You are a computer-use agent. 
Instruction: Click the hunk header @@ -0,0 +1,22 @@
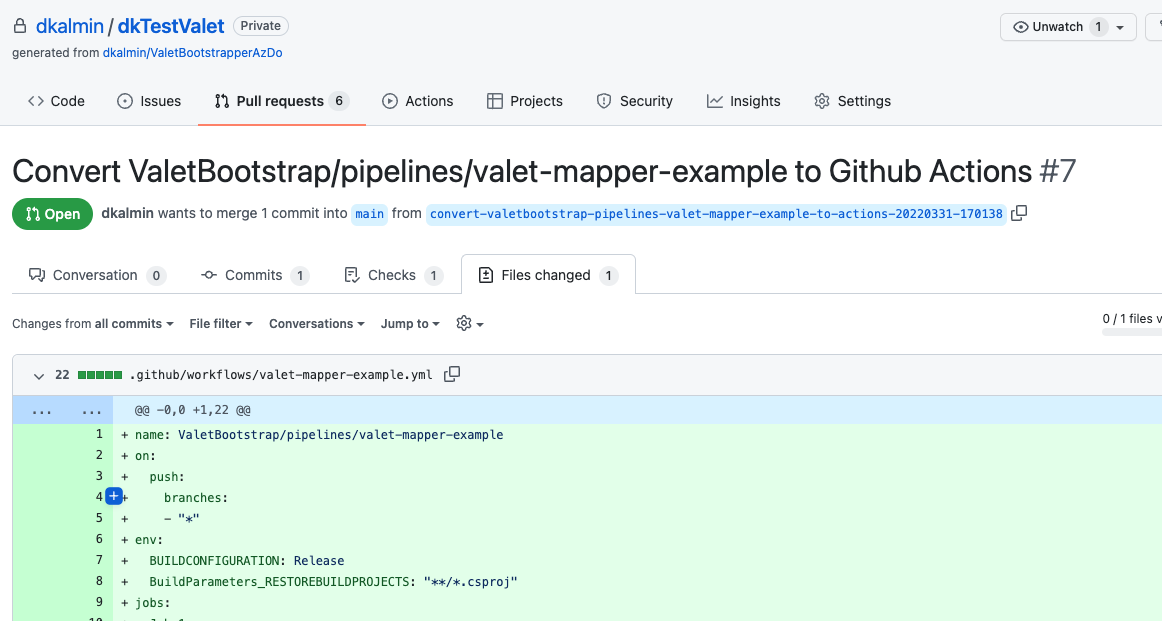click(x=193, y=410)
